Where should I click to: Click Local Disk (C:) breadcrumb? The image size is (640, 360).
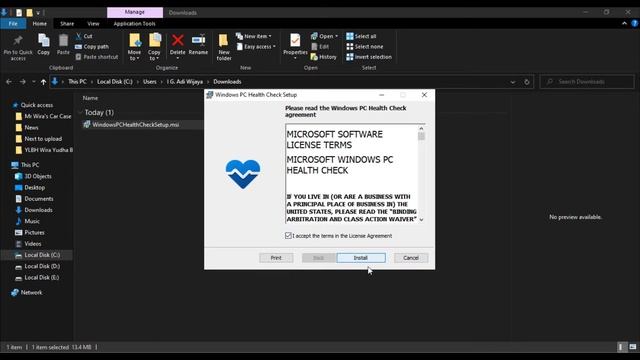[115, 82]
